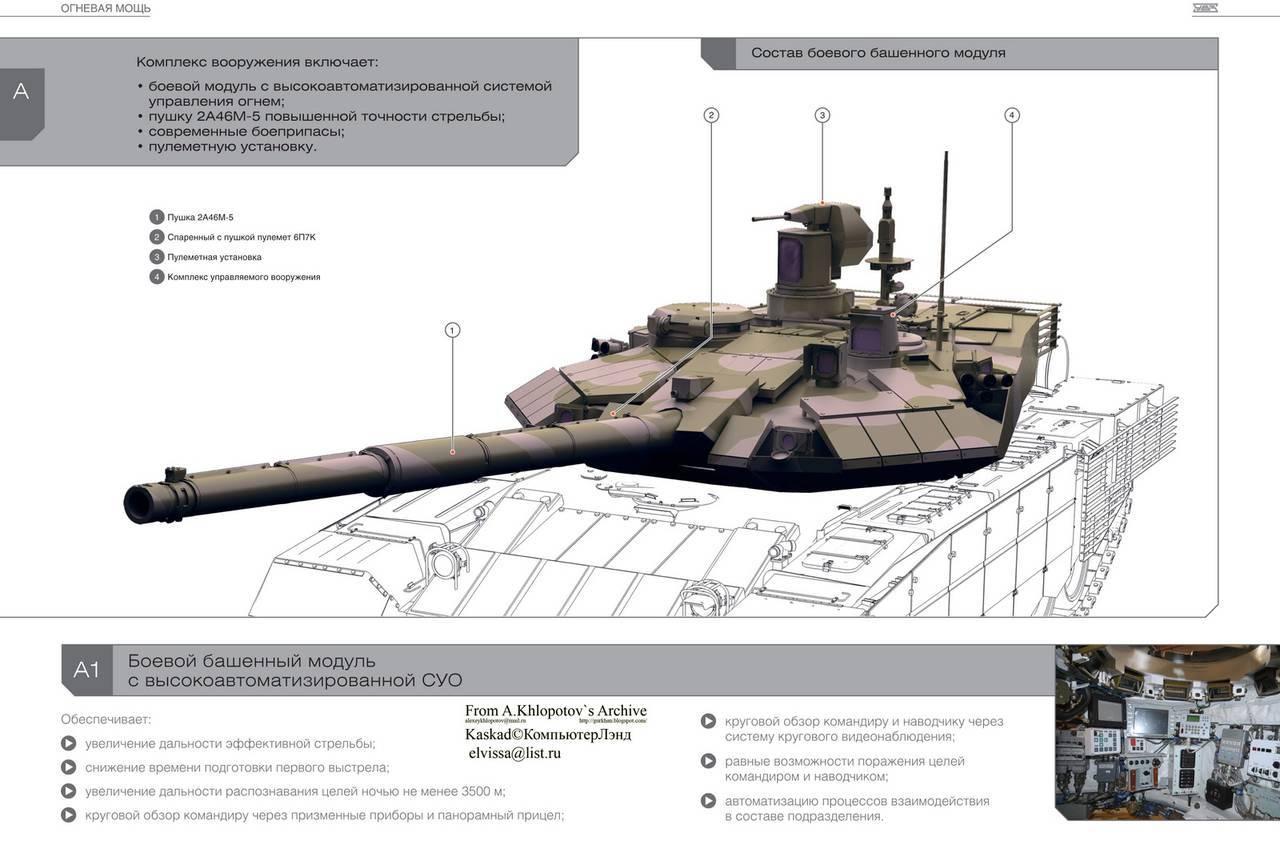Click the text 'в составе подразделения.'
This screenshot has width=1280, height=861.
[804, 816]
